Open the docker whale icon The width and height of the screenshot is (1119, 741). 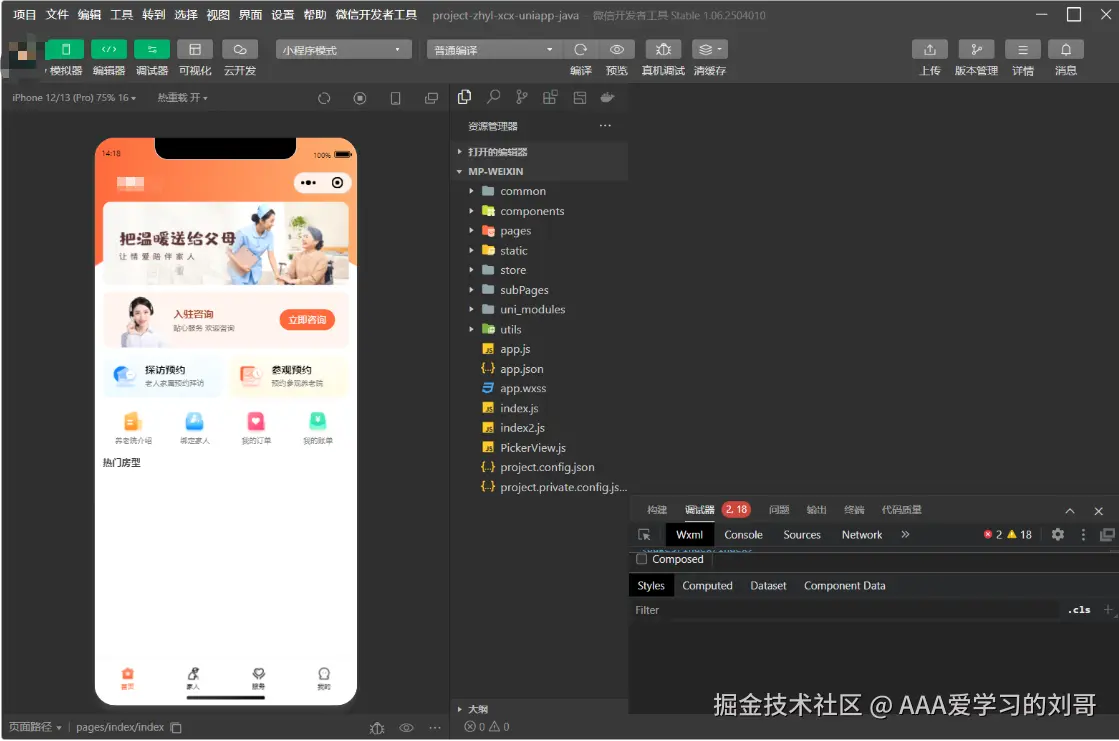(x=607, y=98)
